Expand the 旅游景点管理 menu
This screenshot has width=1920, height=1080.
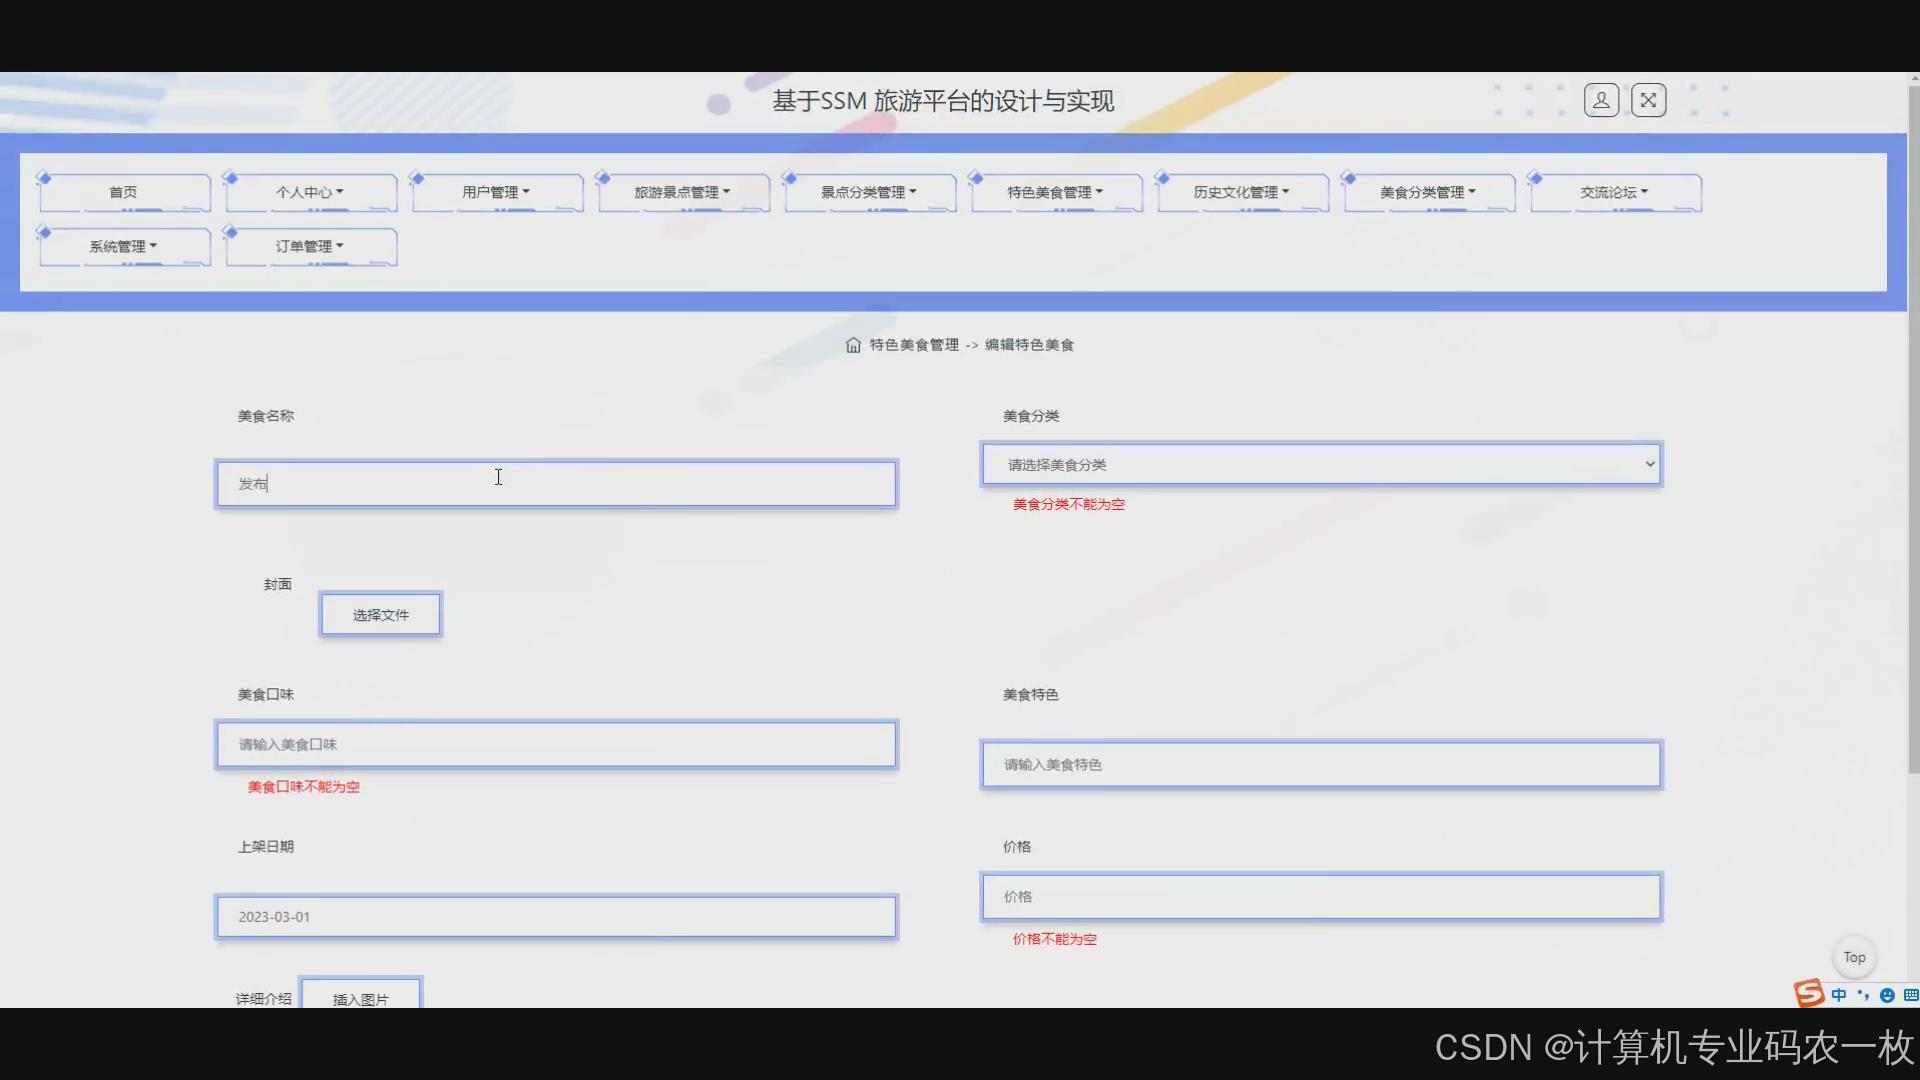click(683, 192)
